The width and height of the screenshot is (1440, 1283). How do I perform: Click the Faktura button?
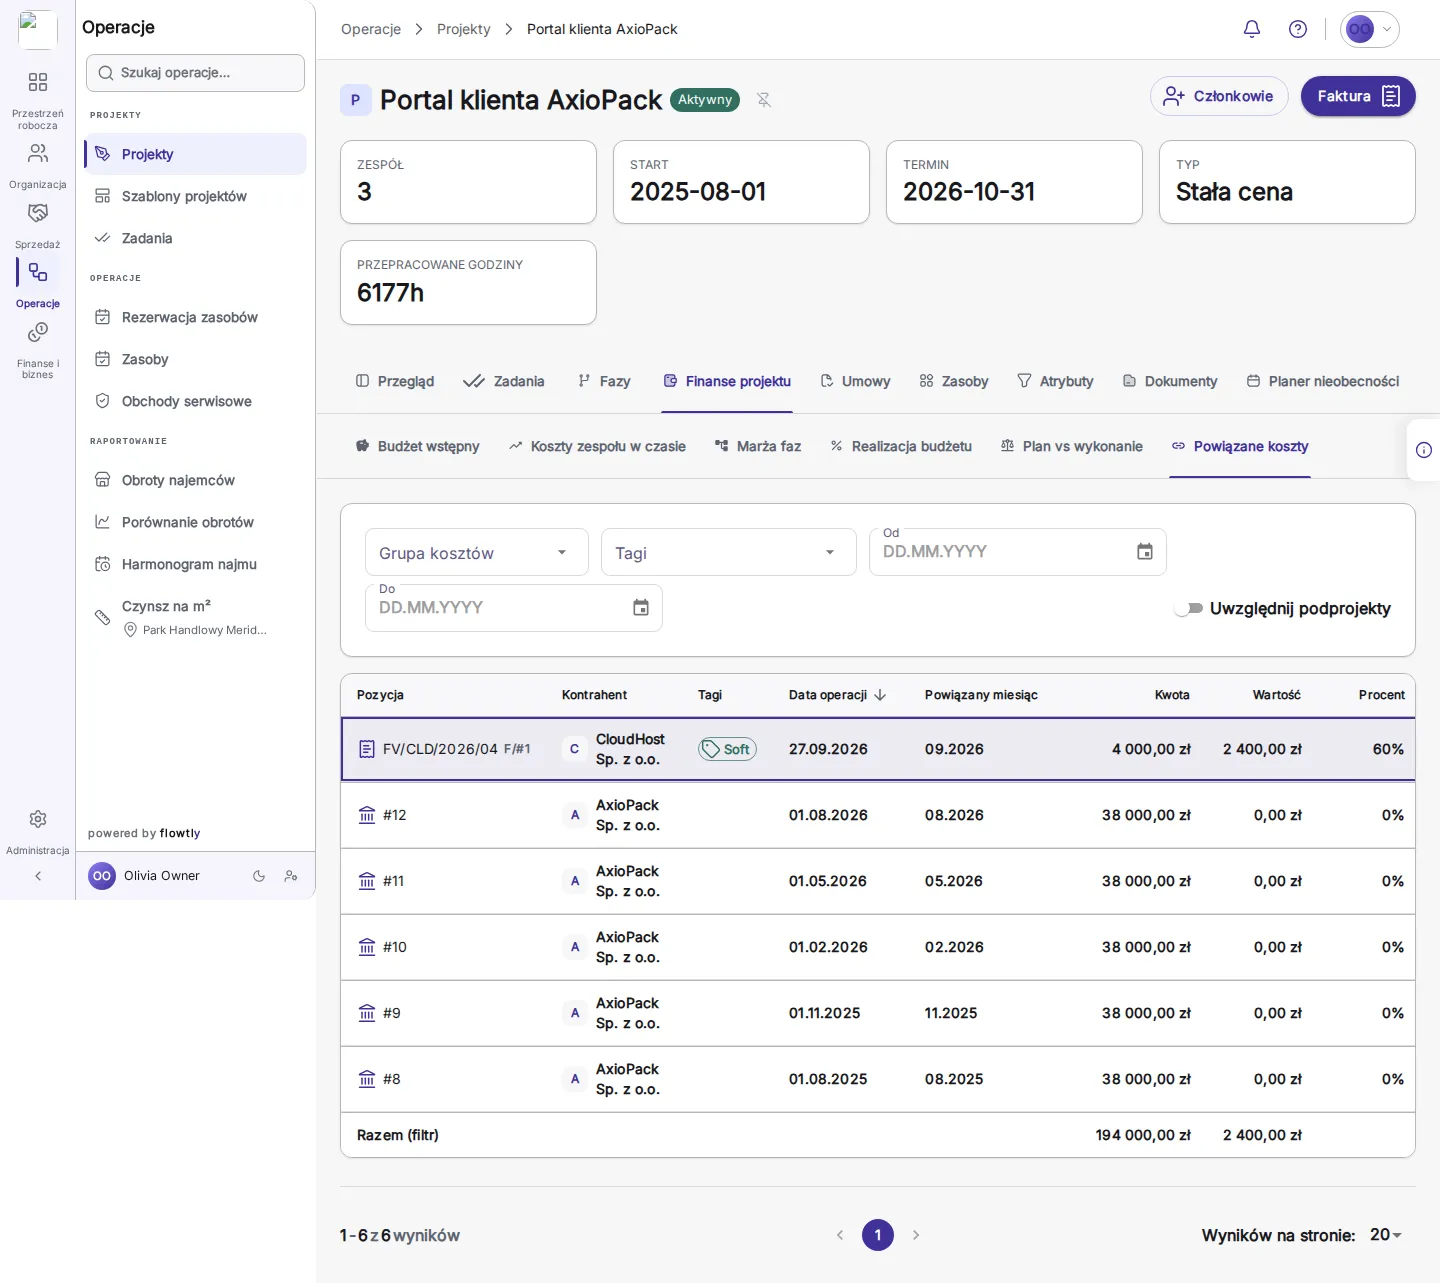[1358, 96]
